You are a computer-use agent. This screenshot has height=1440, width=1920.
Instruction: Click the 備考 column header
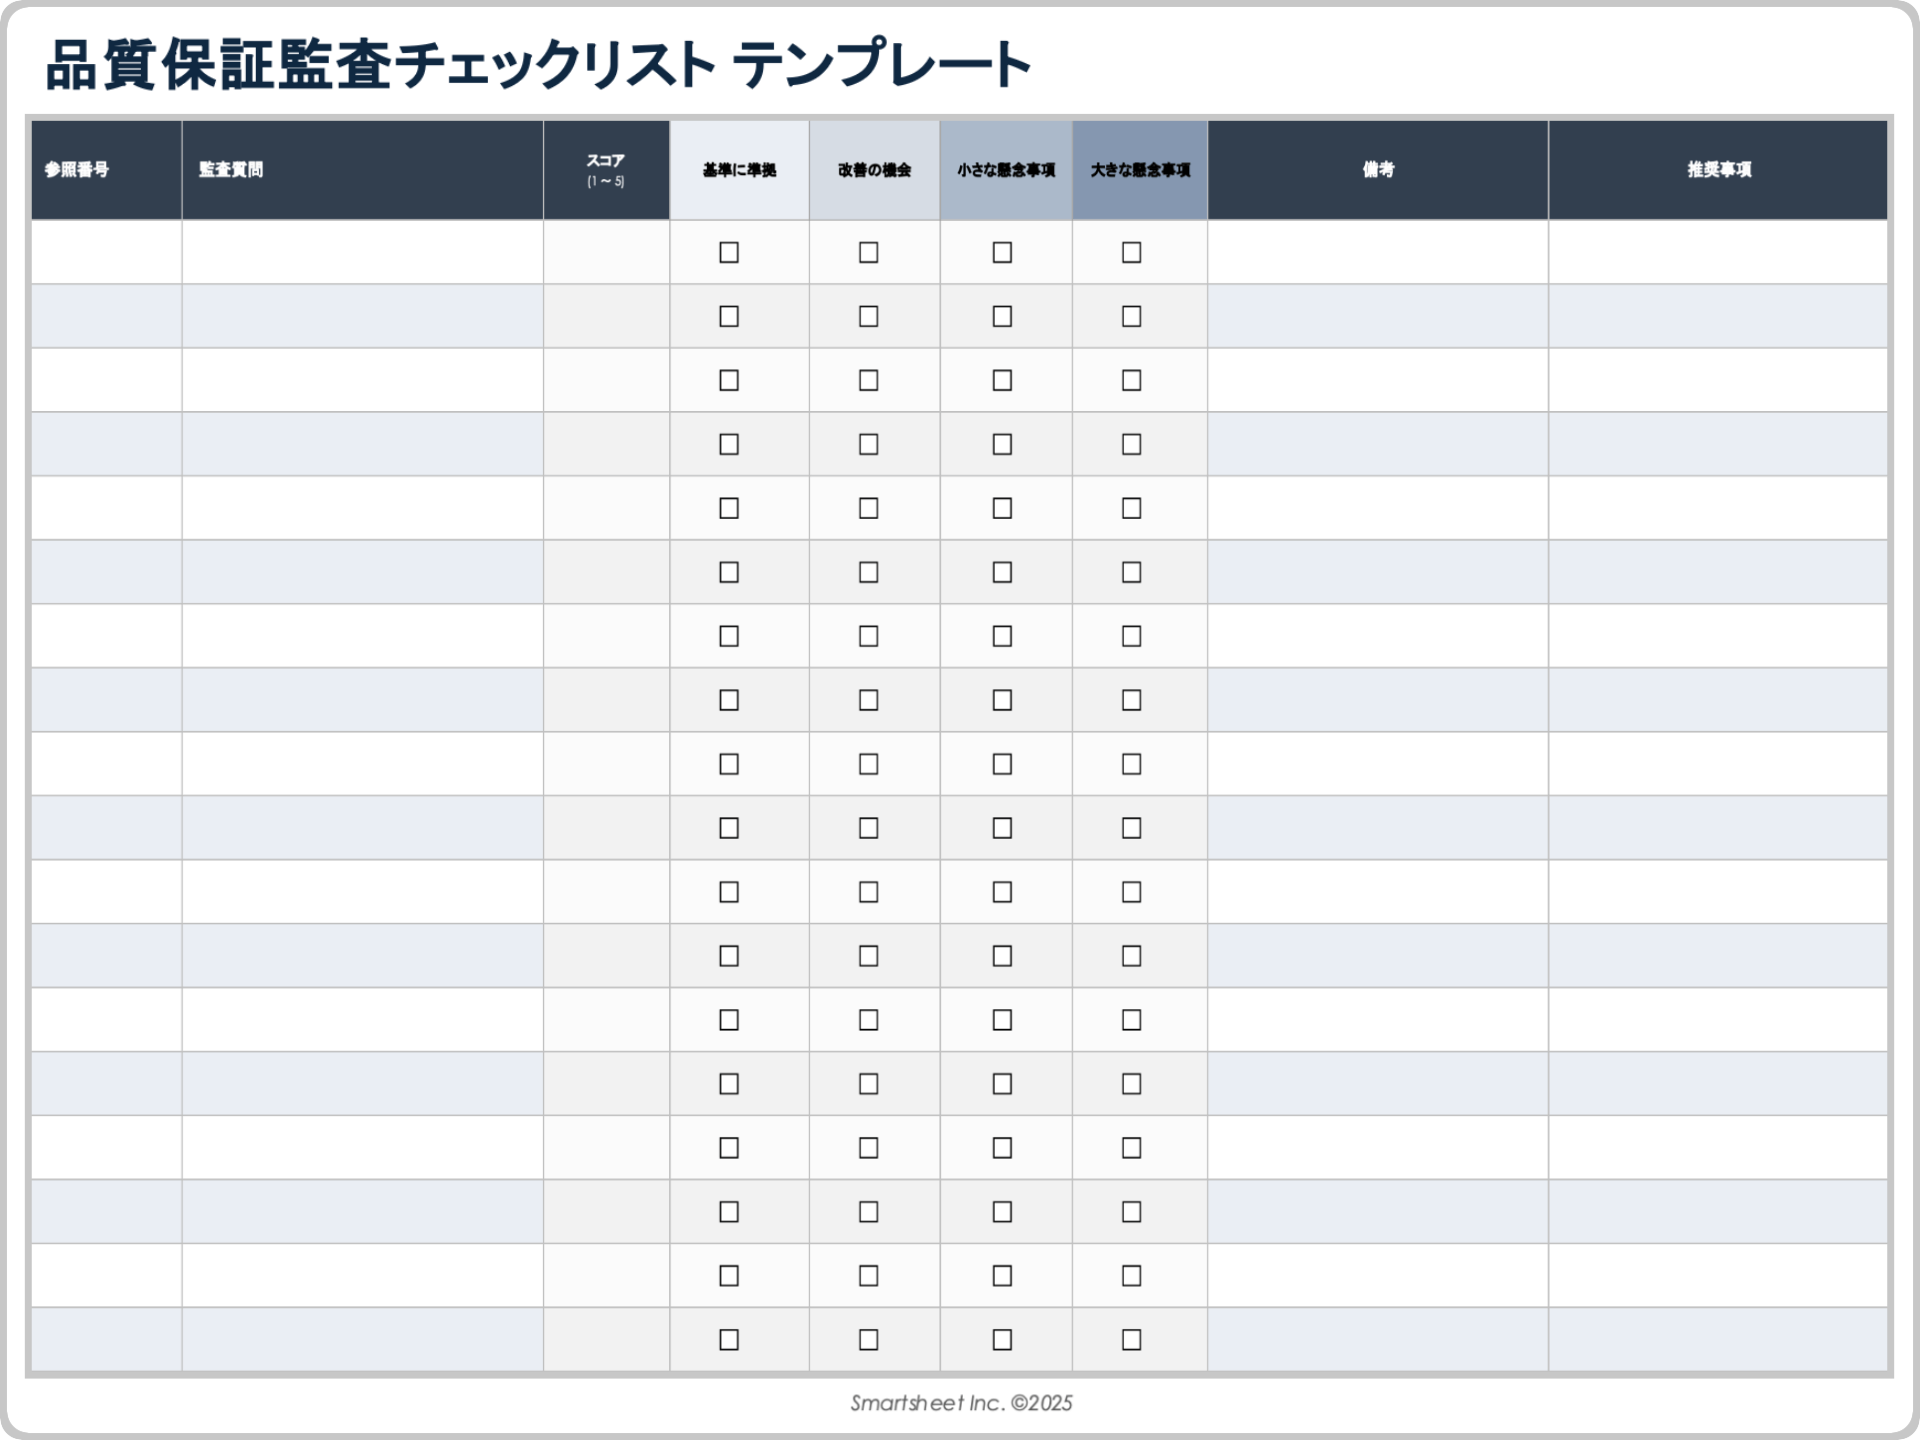[1377, 170]
